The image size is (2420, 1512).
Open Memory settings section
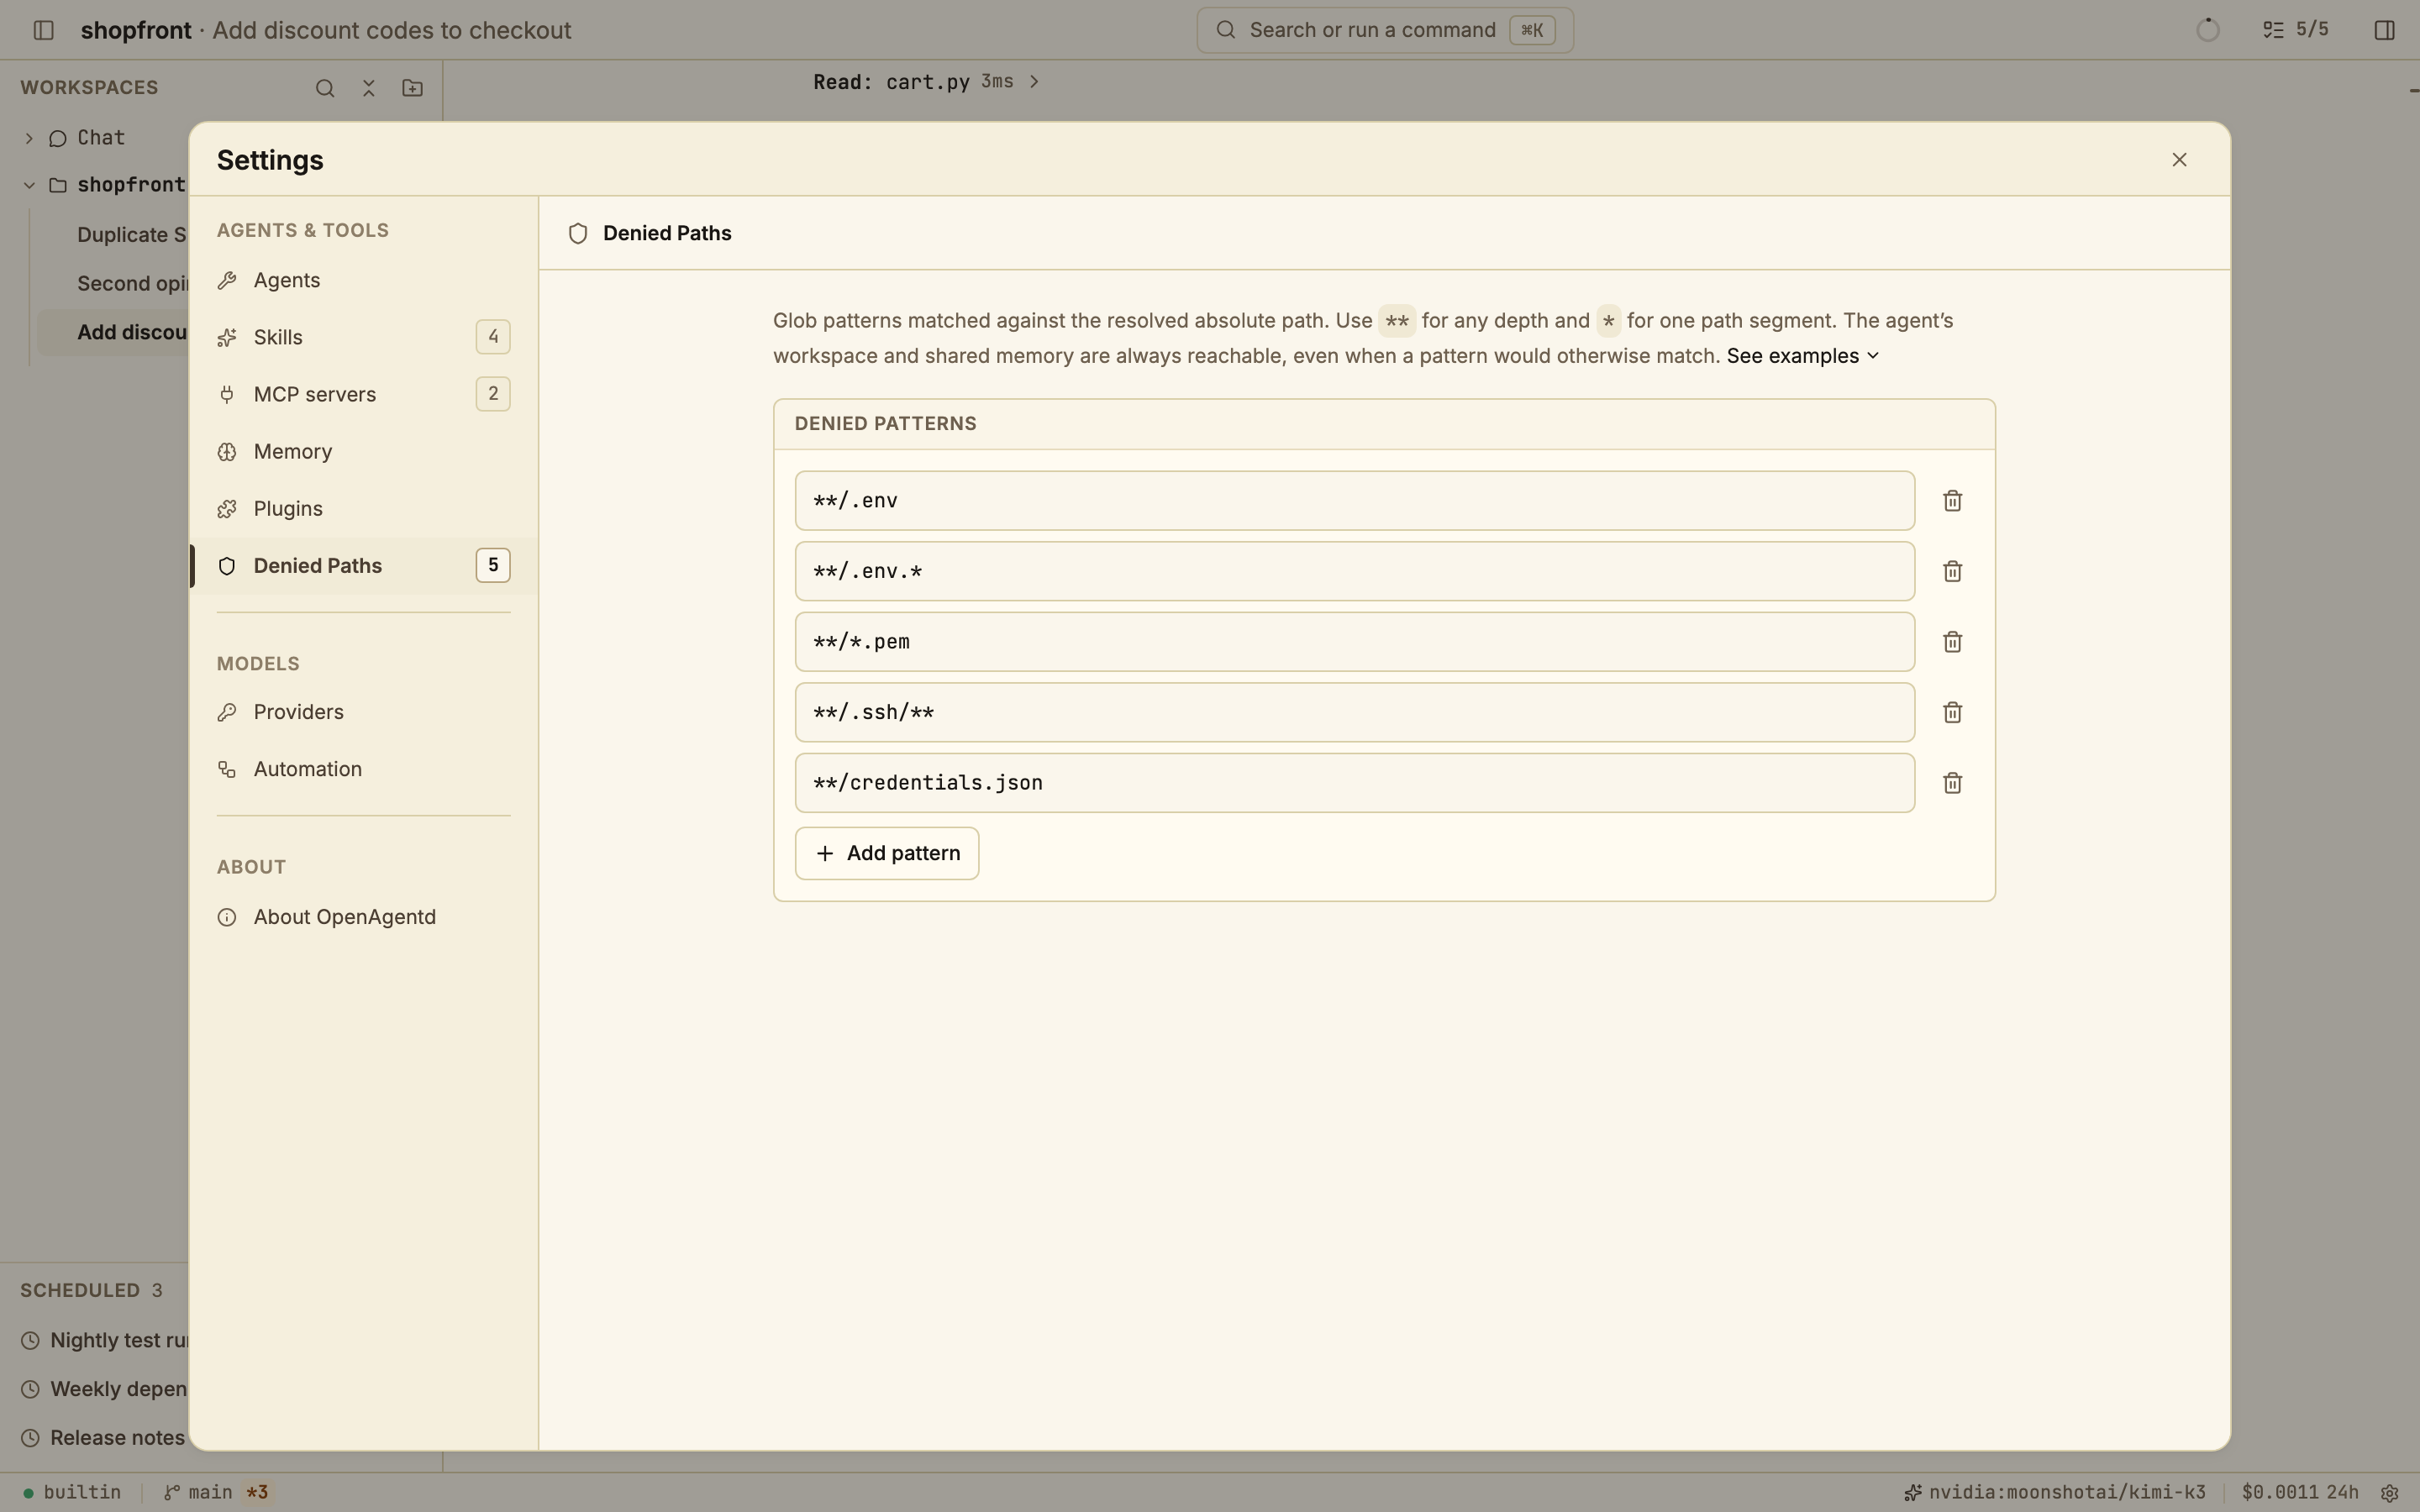(x=364, y=451)
